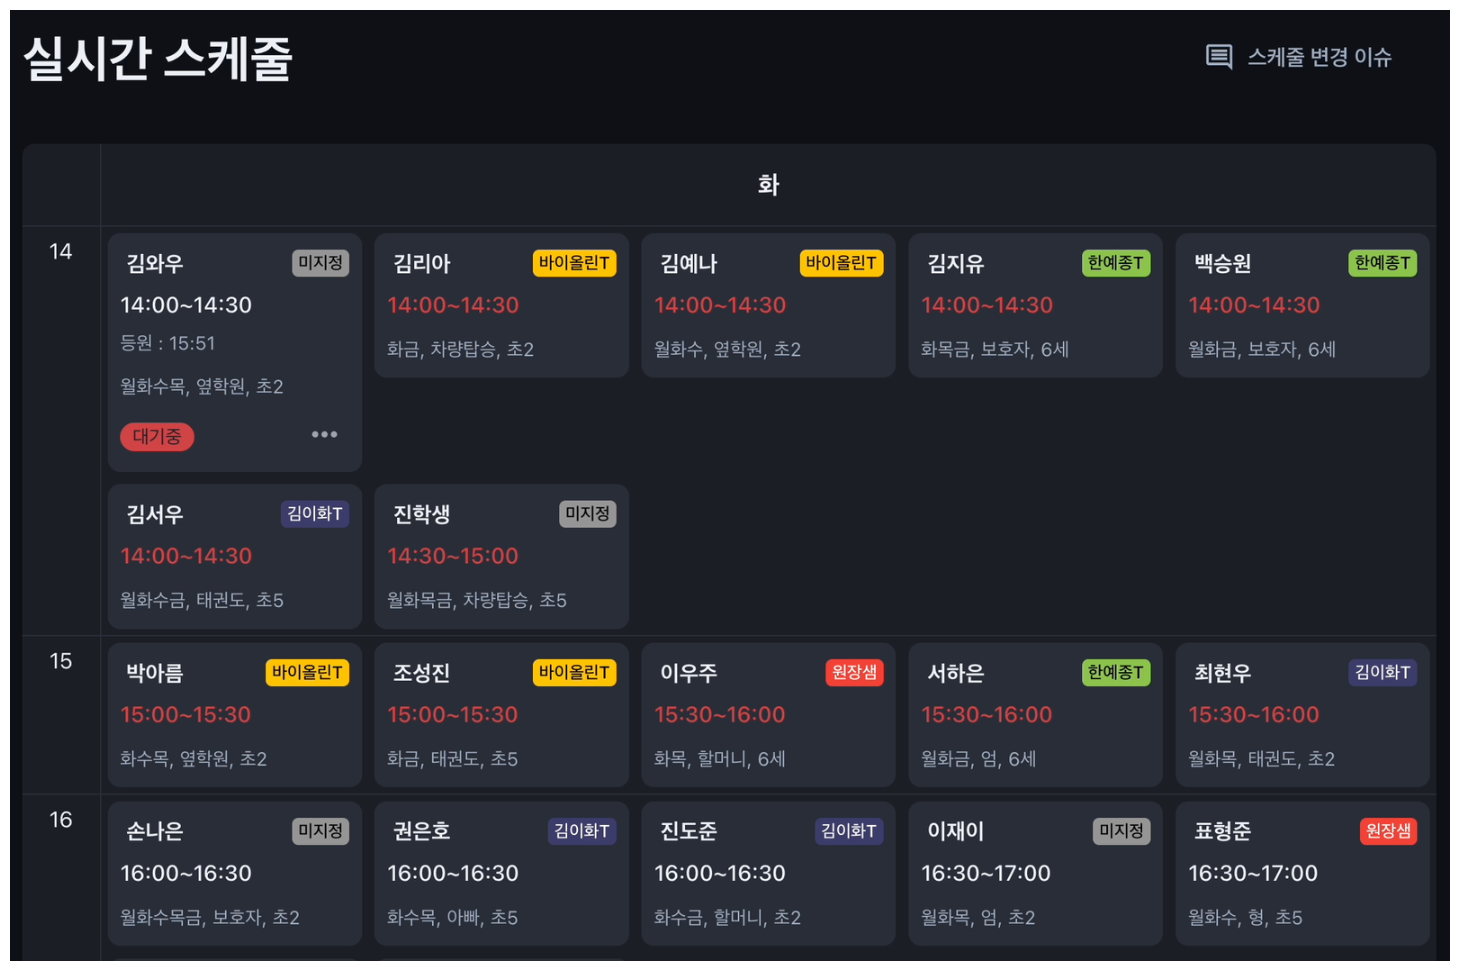Click 화수목, 아빠, 초5 details text

coord(453,917)
